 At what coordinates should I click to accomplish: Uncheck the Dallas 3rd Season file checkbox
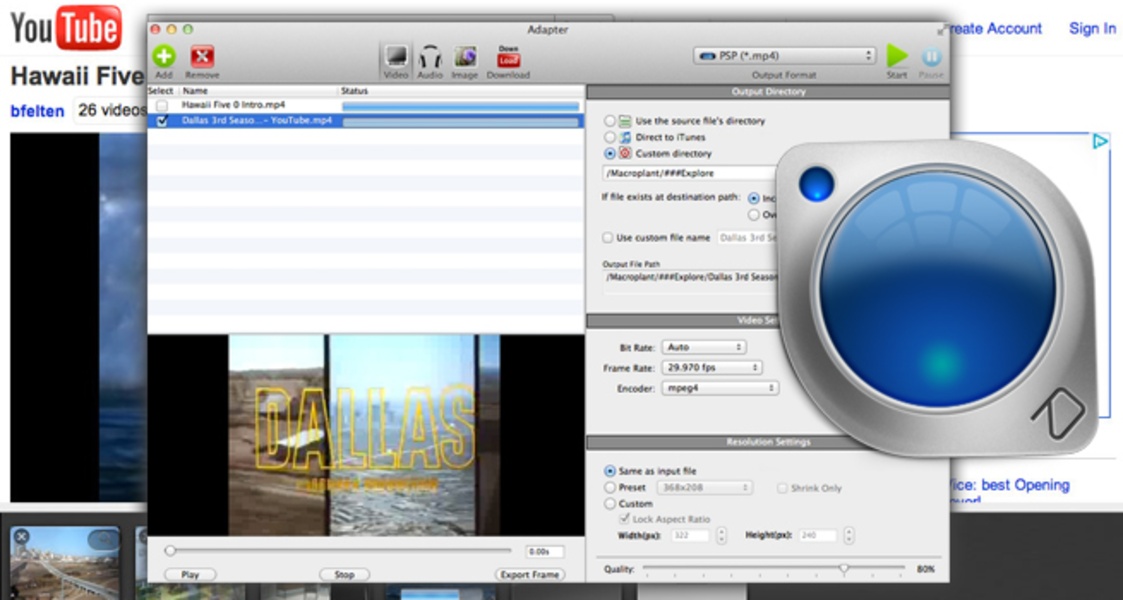[x=162, y=121]
